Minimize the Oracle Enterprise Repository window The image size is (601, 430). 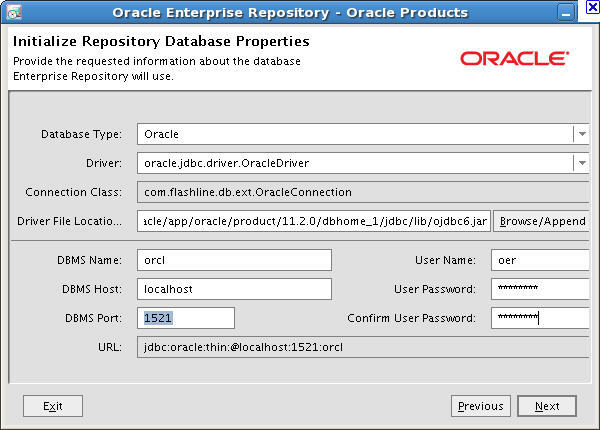click(x=566, y=13)
